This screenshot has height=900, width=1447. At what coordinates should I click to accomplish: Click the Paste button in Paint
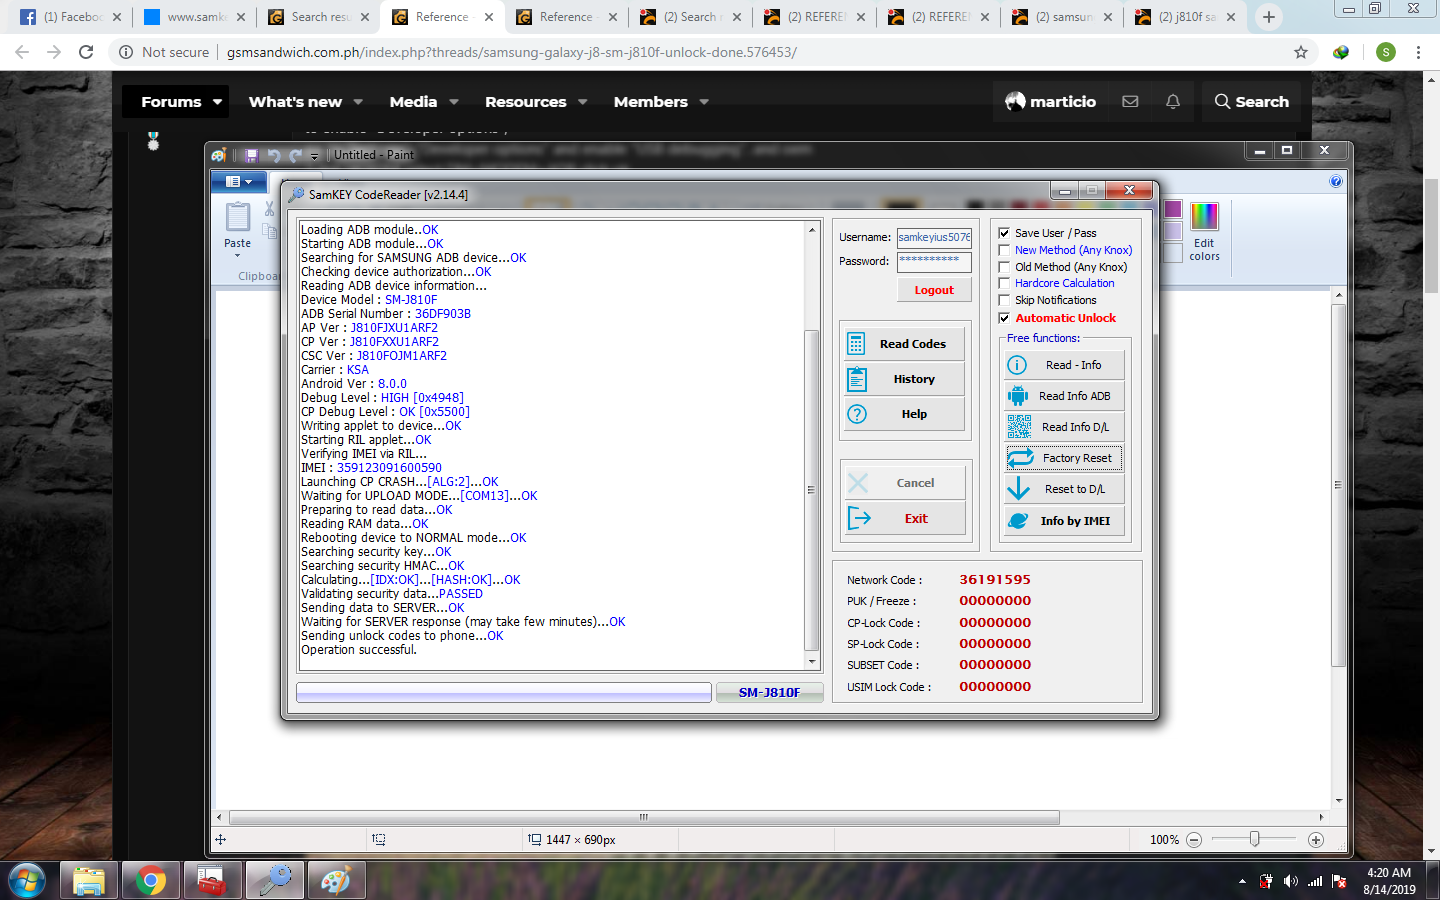pos(238,225)
